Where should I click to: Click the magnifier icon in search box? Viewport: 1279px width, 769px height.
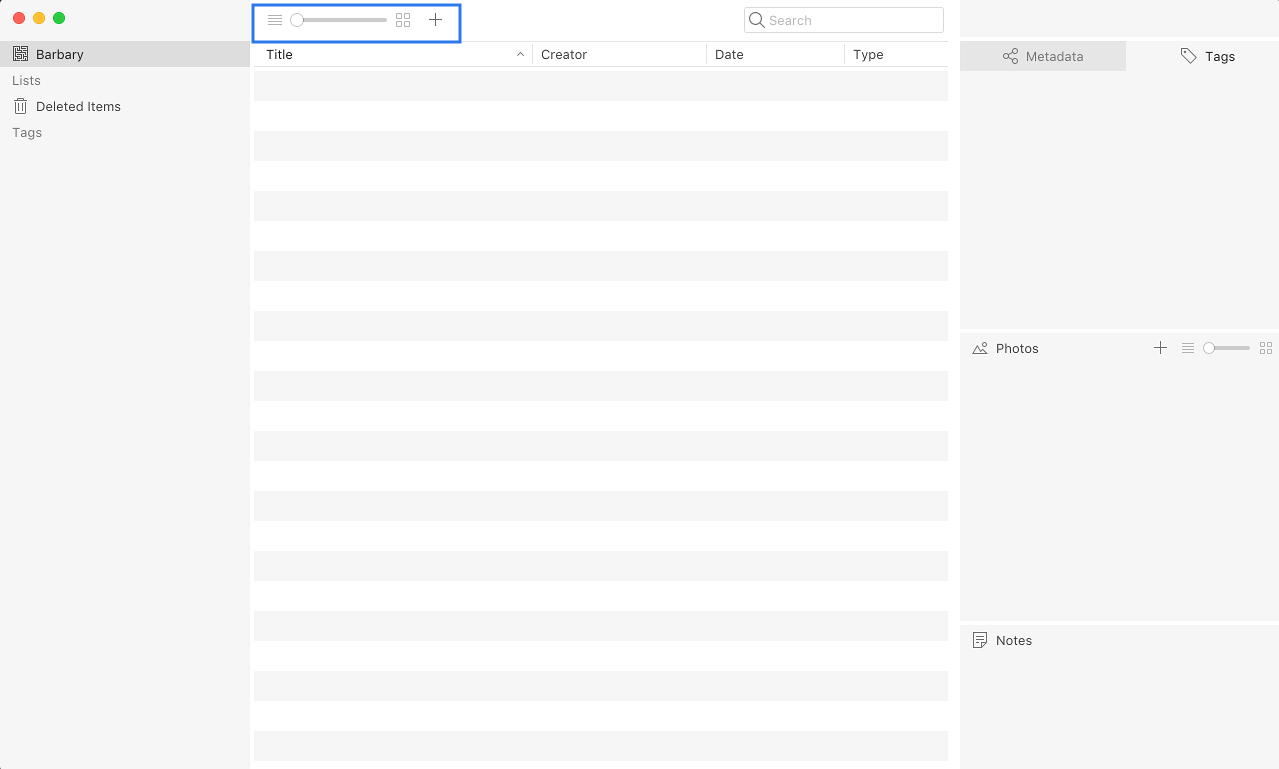click(x=757, y=20)
